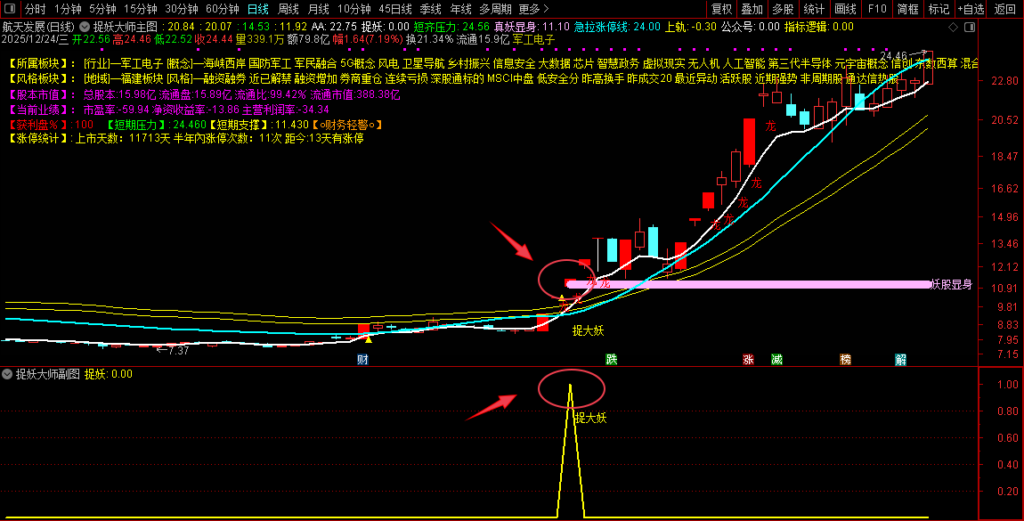Viewport: 1024px width, 521px height.
Task: Click the 榜 event marker icon
Action: pos(845,359)
